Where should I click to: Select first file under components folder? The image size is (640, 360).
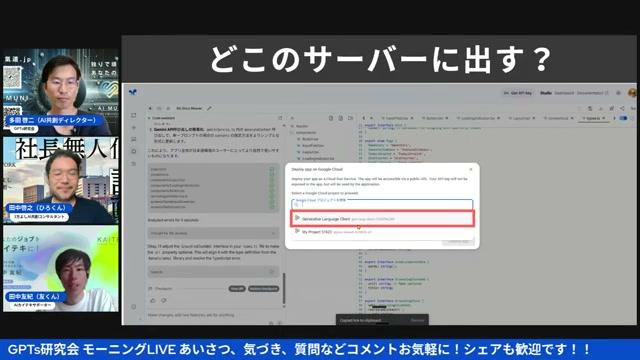coord(311,139)
